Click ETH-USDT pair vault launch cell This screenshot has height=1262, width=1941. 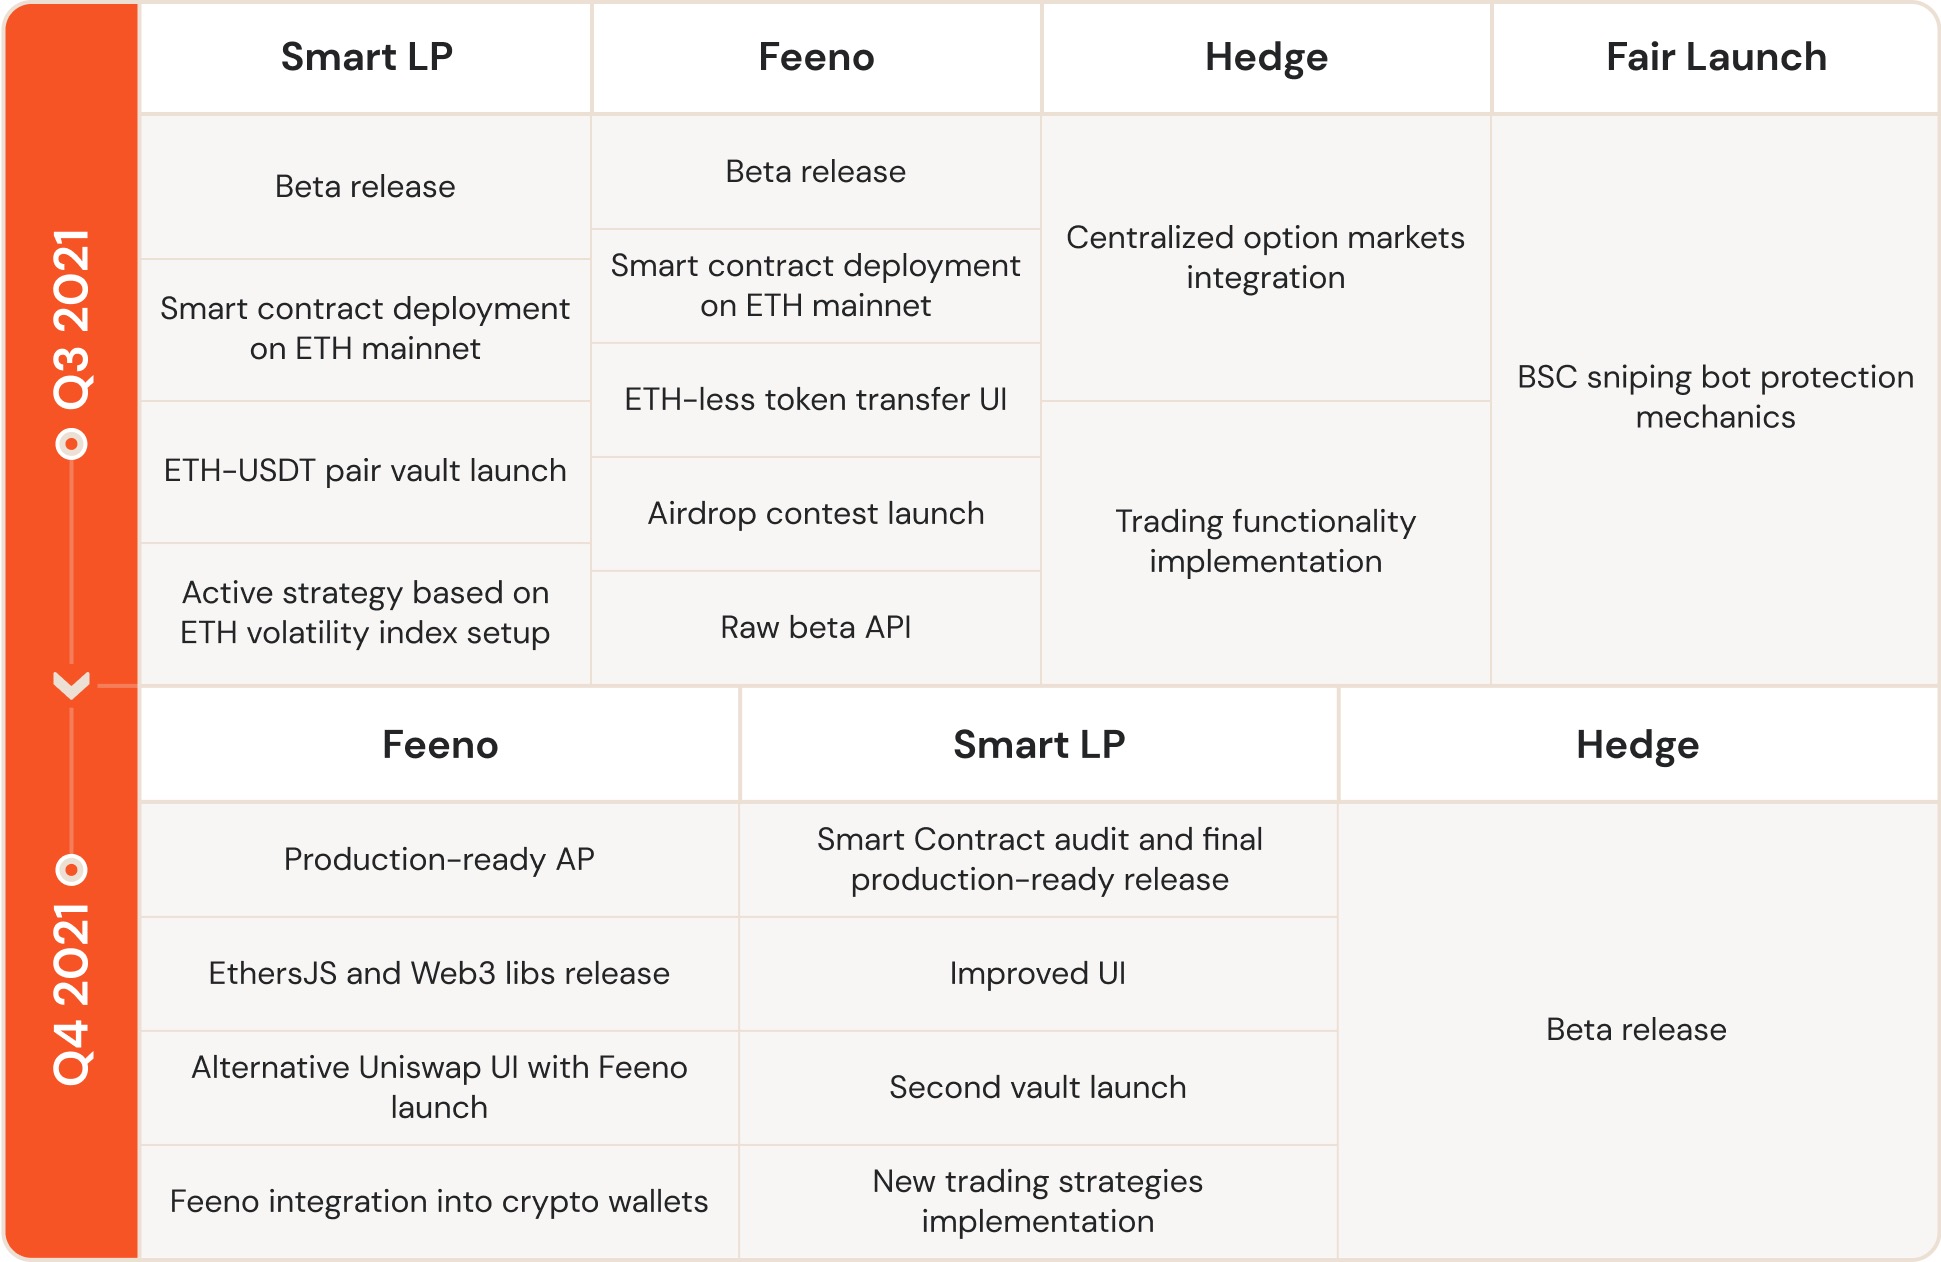coord(366,472)
